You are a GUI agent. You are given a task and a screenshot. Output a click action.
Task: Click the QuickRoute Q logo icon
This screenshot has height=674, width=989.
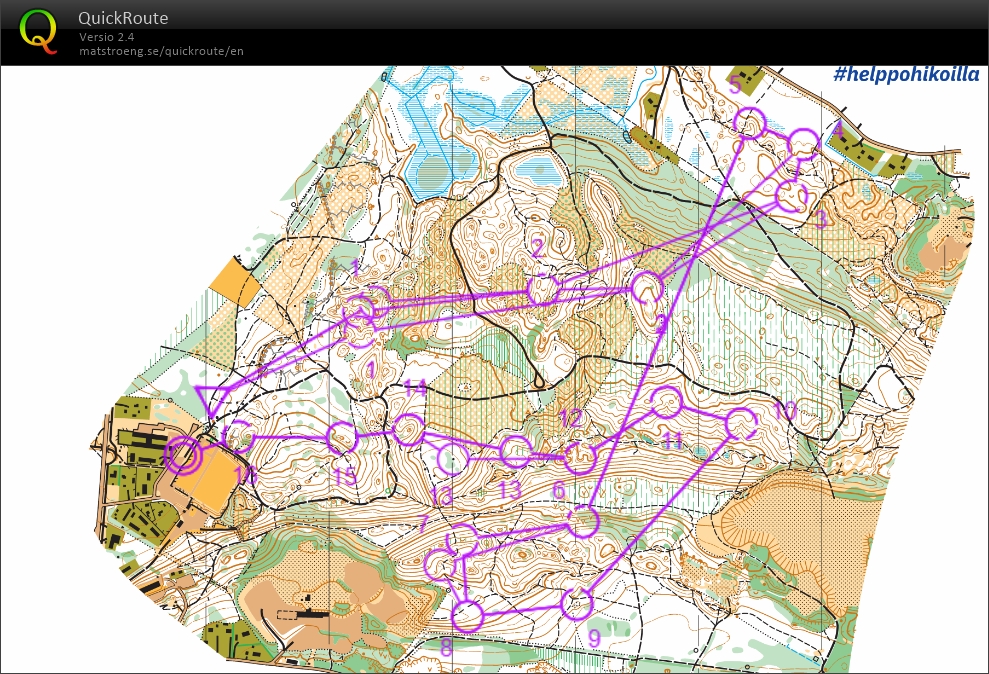pyautogui.click(x=38, y=31)
